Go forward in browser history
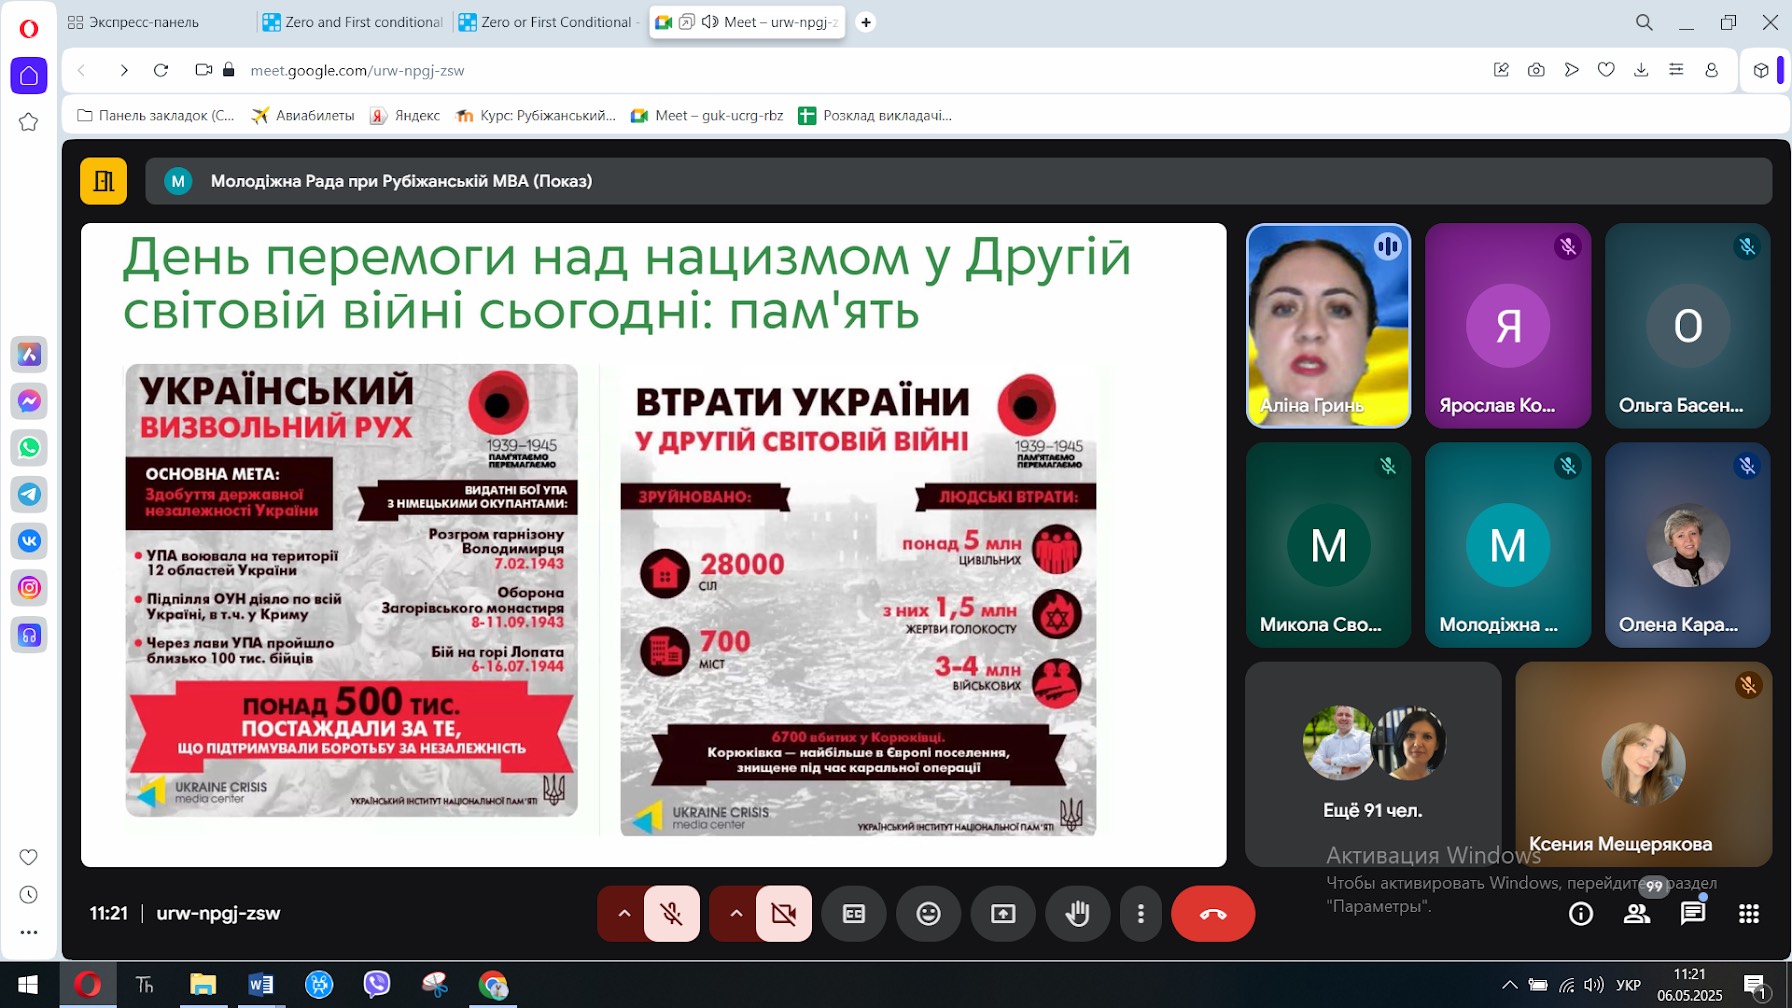The height and width of the screenshot is (1008, 1792). [124, 70]
